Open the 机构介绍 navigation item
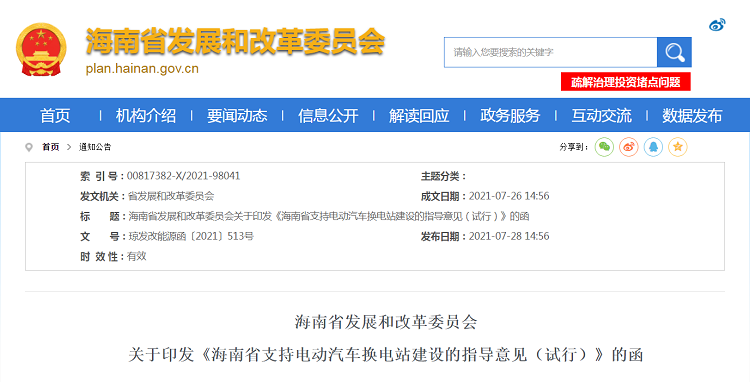The height and width of the screenshot is (382, 750). [x=146, y=116]
